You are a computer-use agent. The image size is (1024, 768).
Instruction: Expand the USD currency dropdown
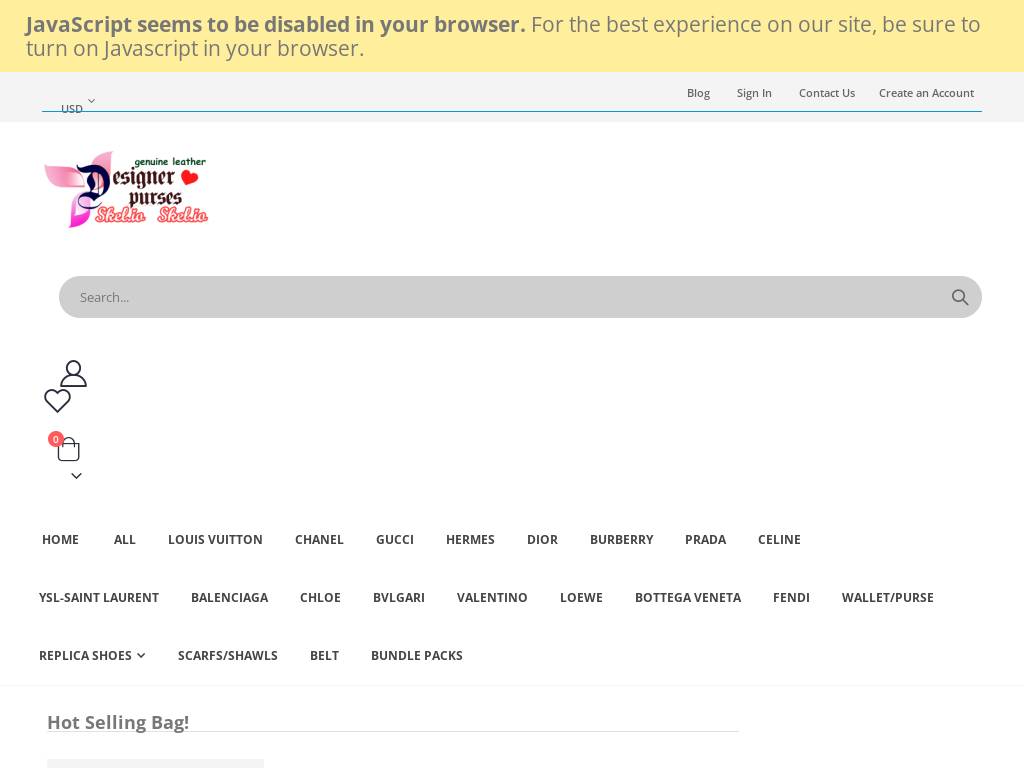[78, 106]
